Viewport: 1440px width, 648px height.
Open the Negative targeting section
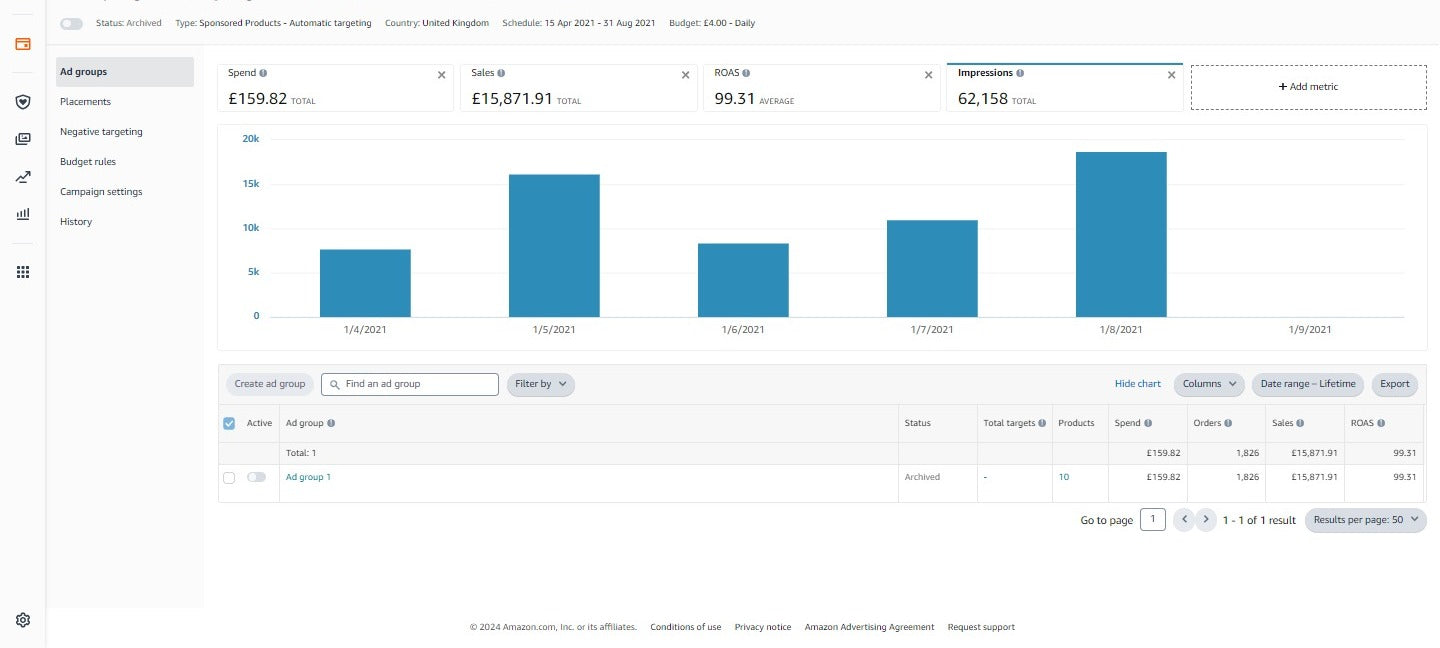click(x=101, y=132)
